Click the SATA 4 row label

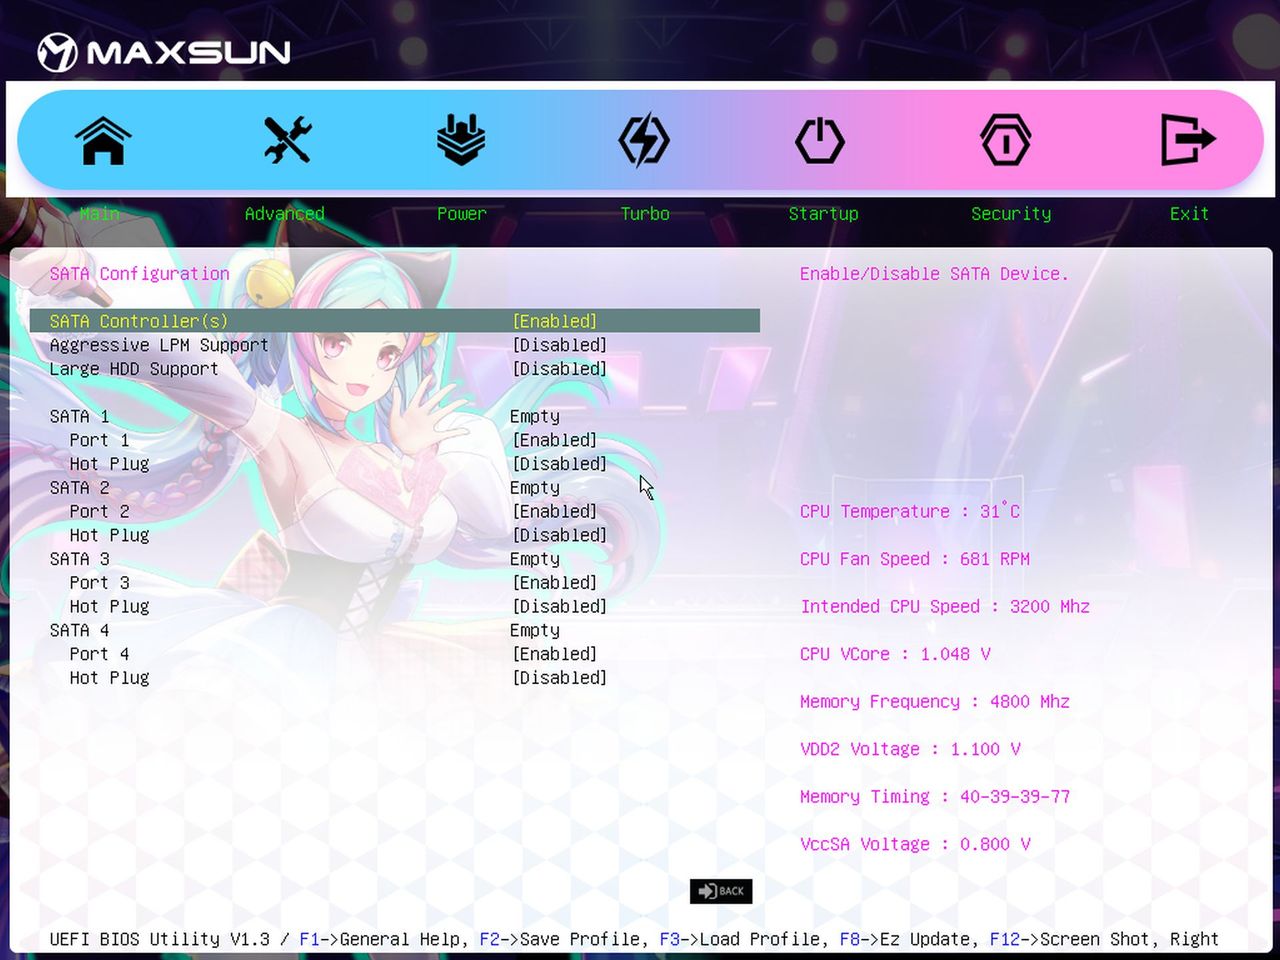point(80,631)
